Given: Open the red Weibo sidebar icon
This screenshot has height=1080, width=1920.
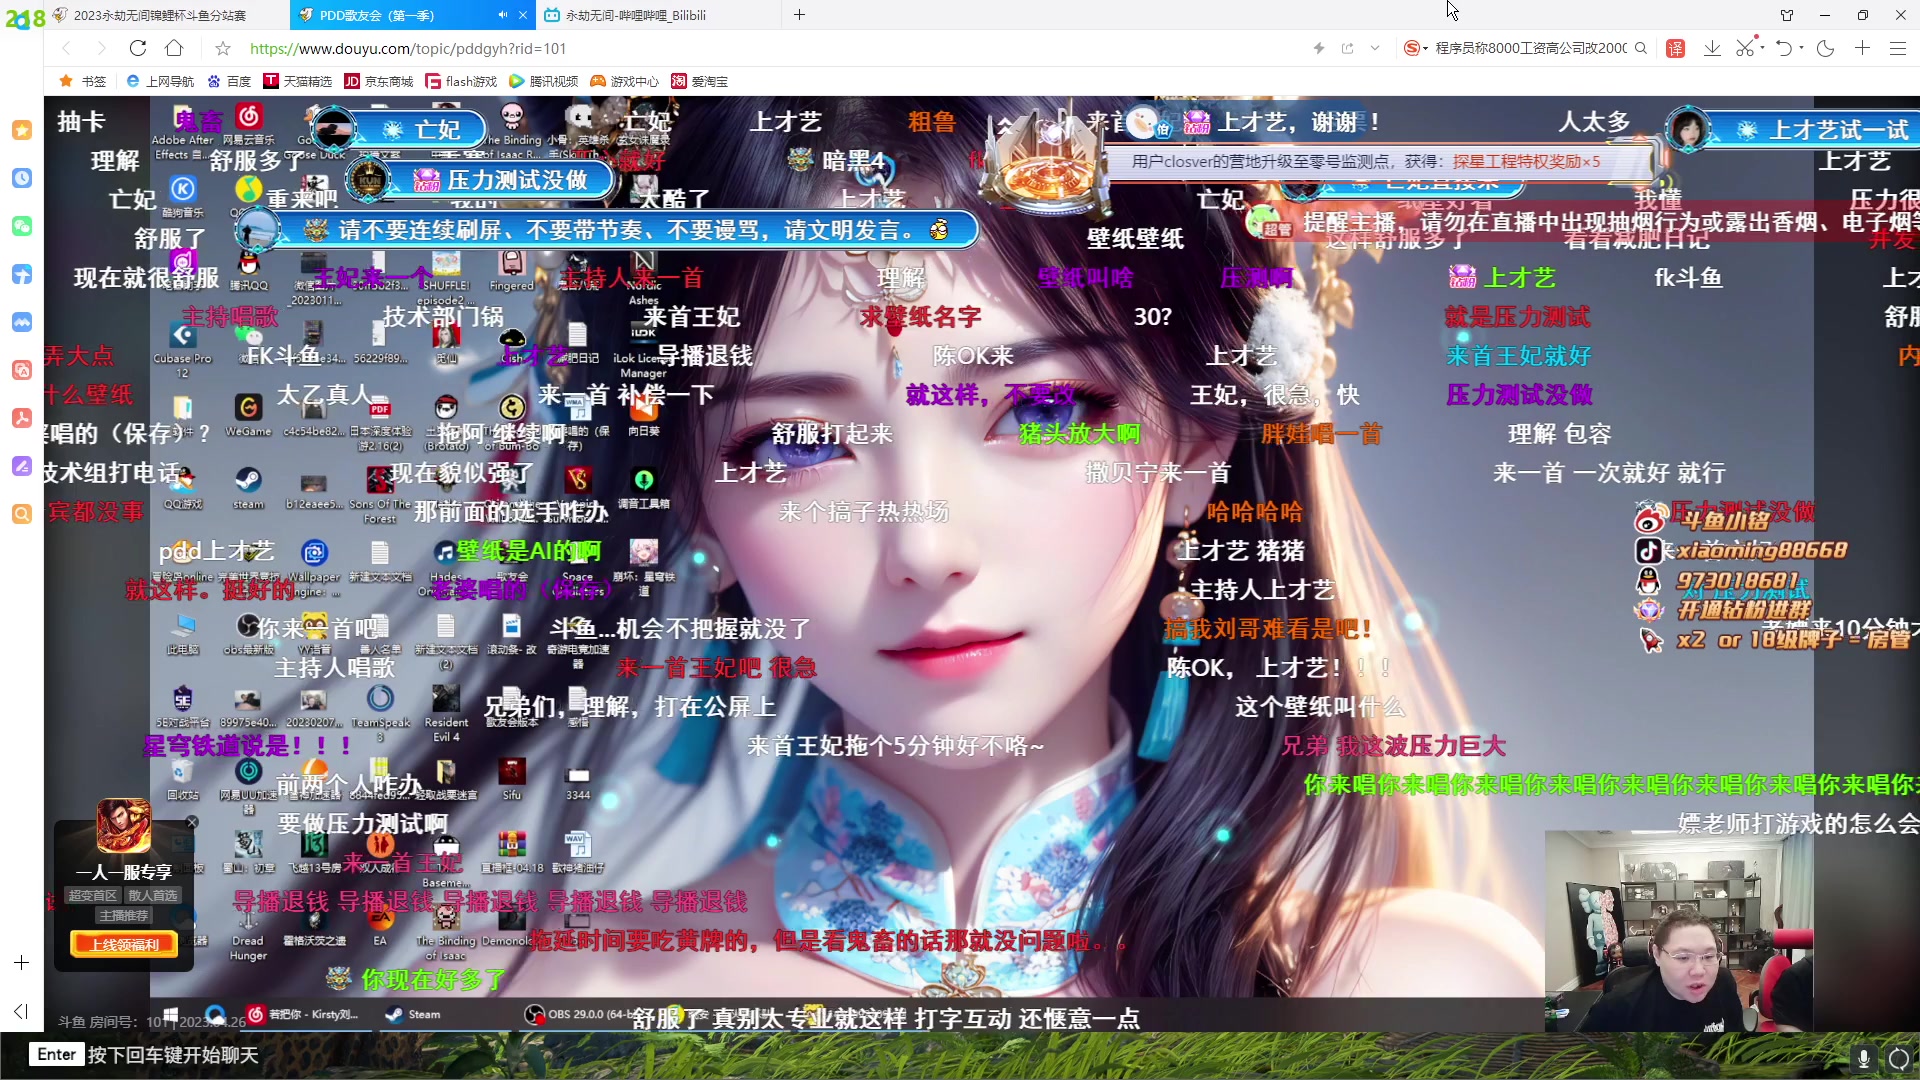Looking at the screenshot, I should [21, 370].
